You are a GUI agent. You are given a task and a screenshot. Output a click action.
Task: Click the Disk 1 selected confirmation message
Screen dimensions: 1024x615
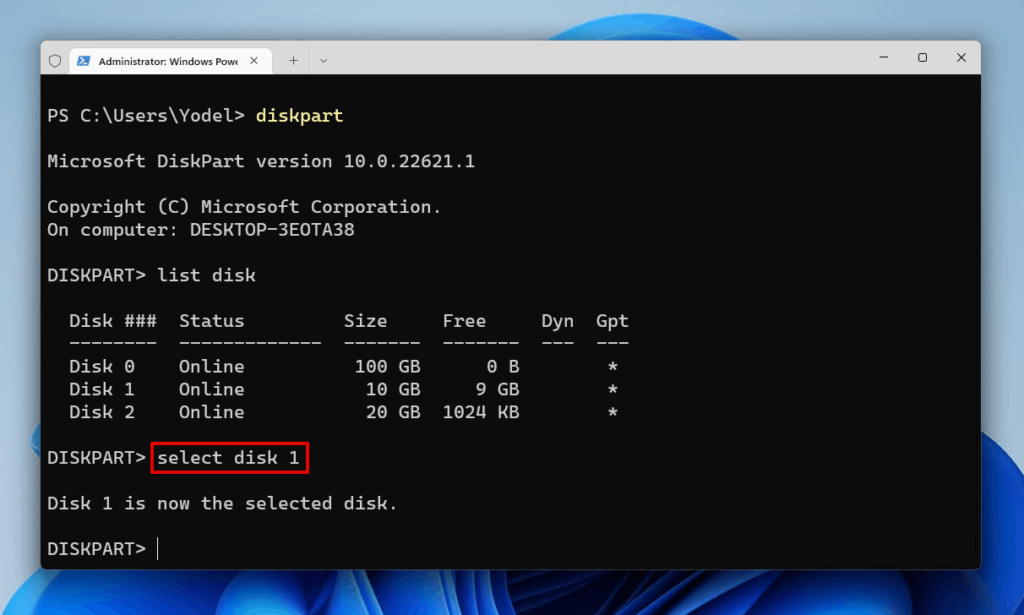pos(222,503)
